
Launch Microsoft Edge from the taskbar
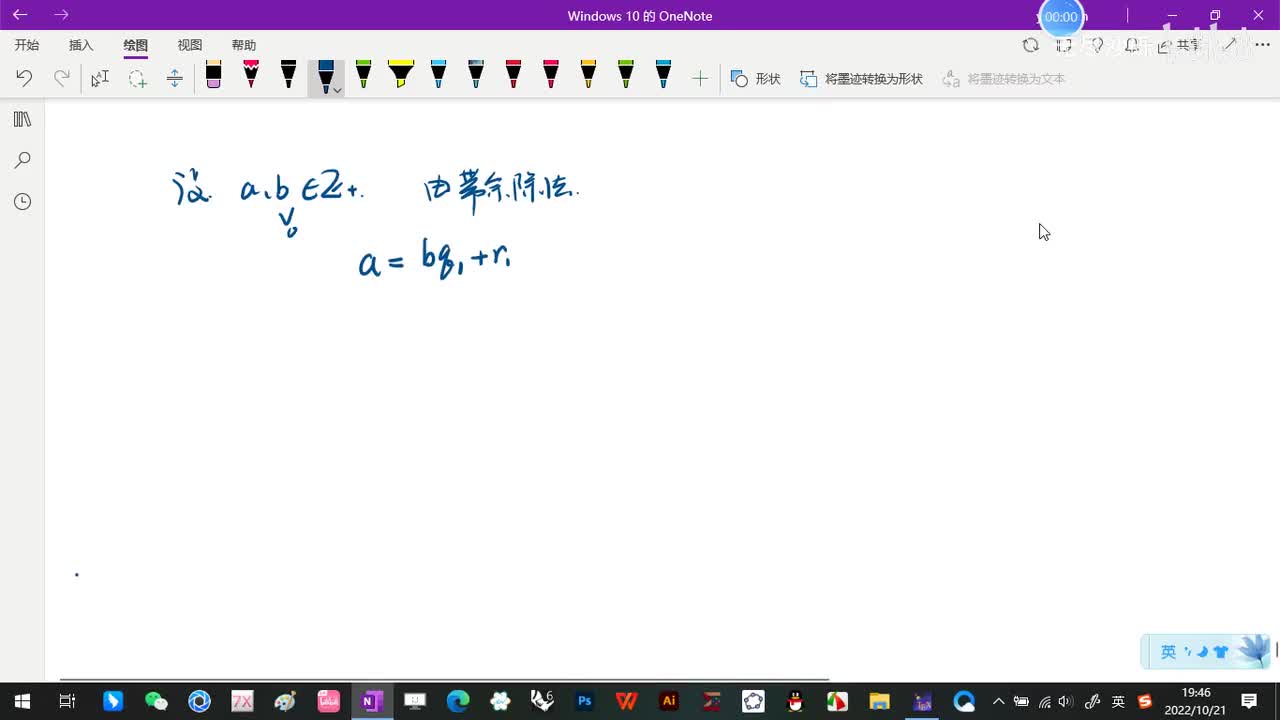point(458,701)
